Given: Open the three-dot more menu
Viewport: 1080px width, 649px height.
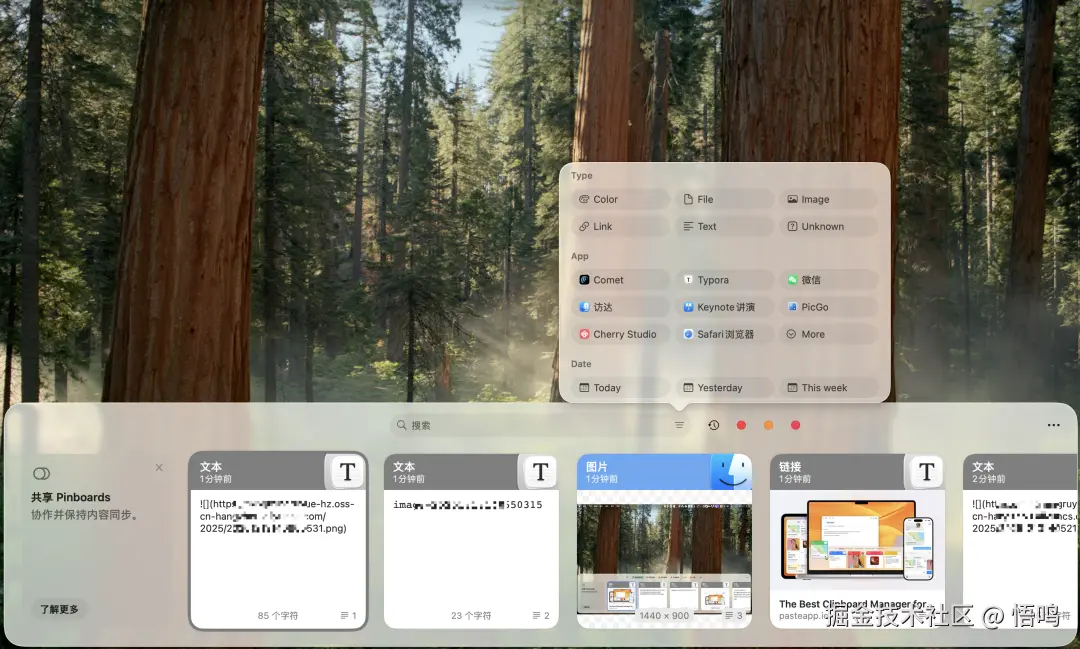Looking at the screenshot, I should [1053, 425].
